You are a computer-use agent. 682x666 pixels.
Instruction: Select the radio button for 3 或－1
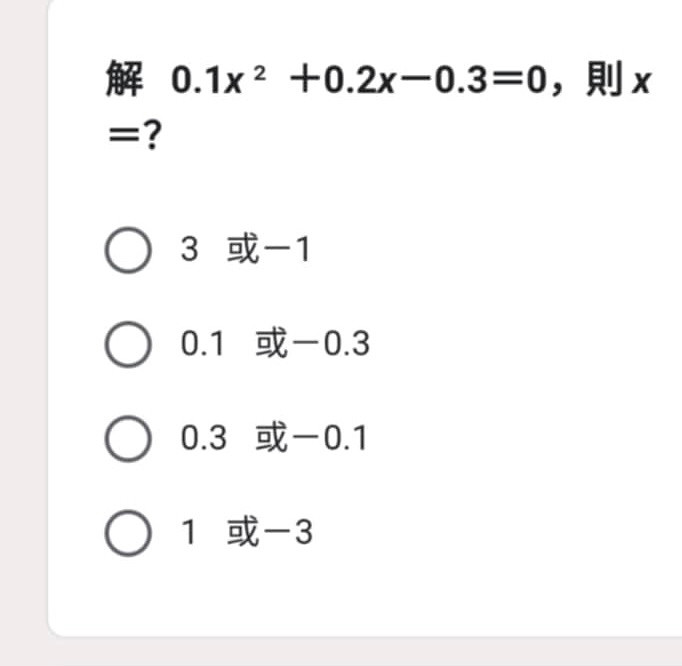click(128, 250)
